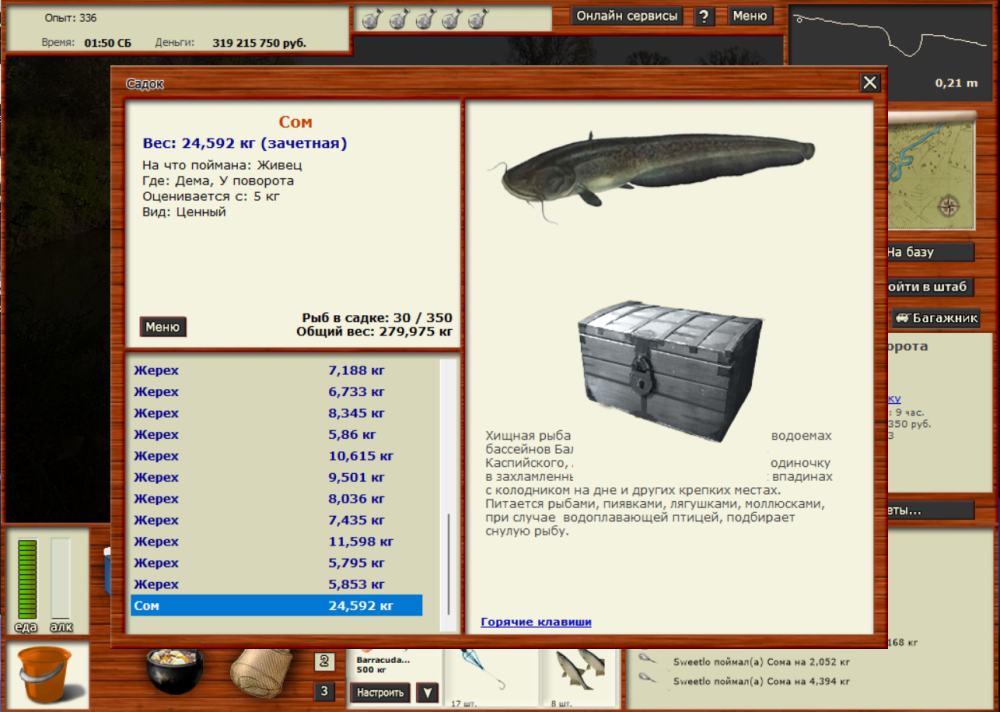Viewport: 1000px width, 712px height.
Task: Open the Меню in the top-right corner
Action: (x=750, y=16)
